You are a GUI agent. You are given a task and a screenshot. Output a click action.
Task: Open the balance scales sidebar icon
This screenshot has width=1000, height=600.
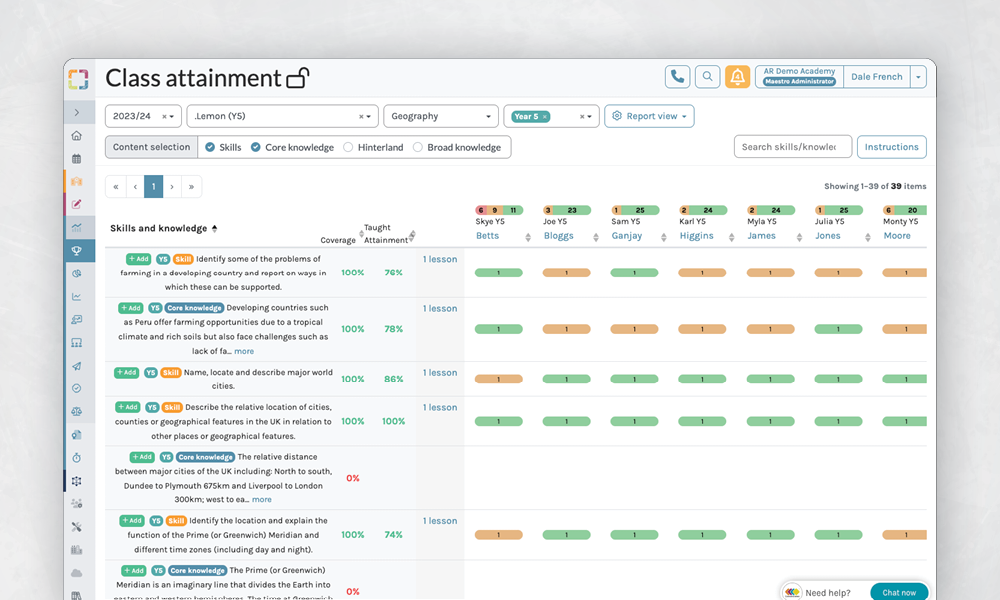(77, 411)
